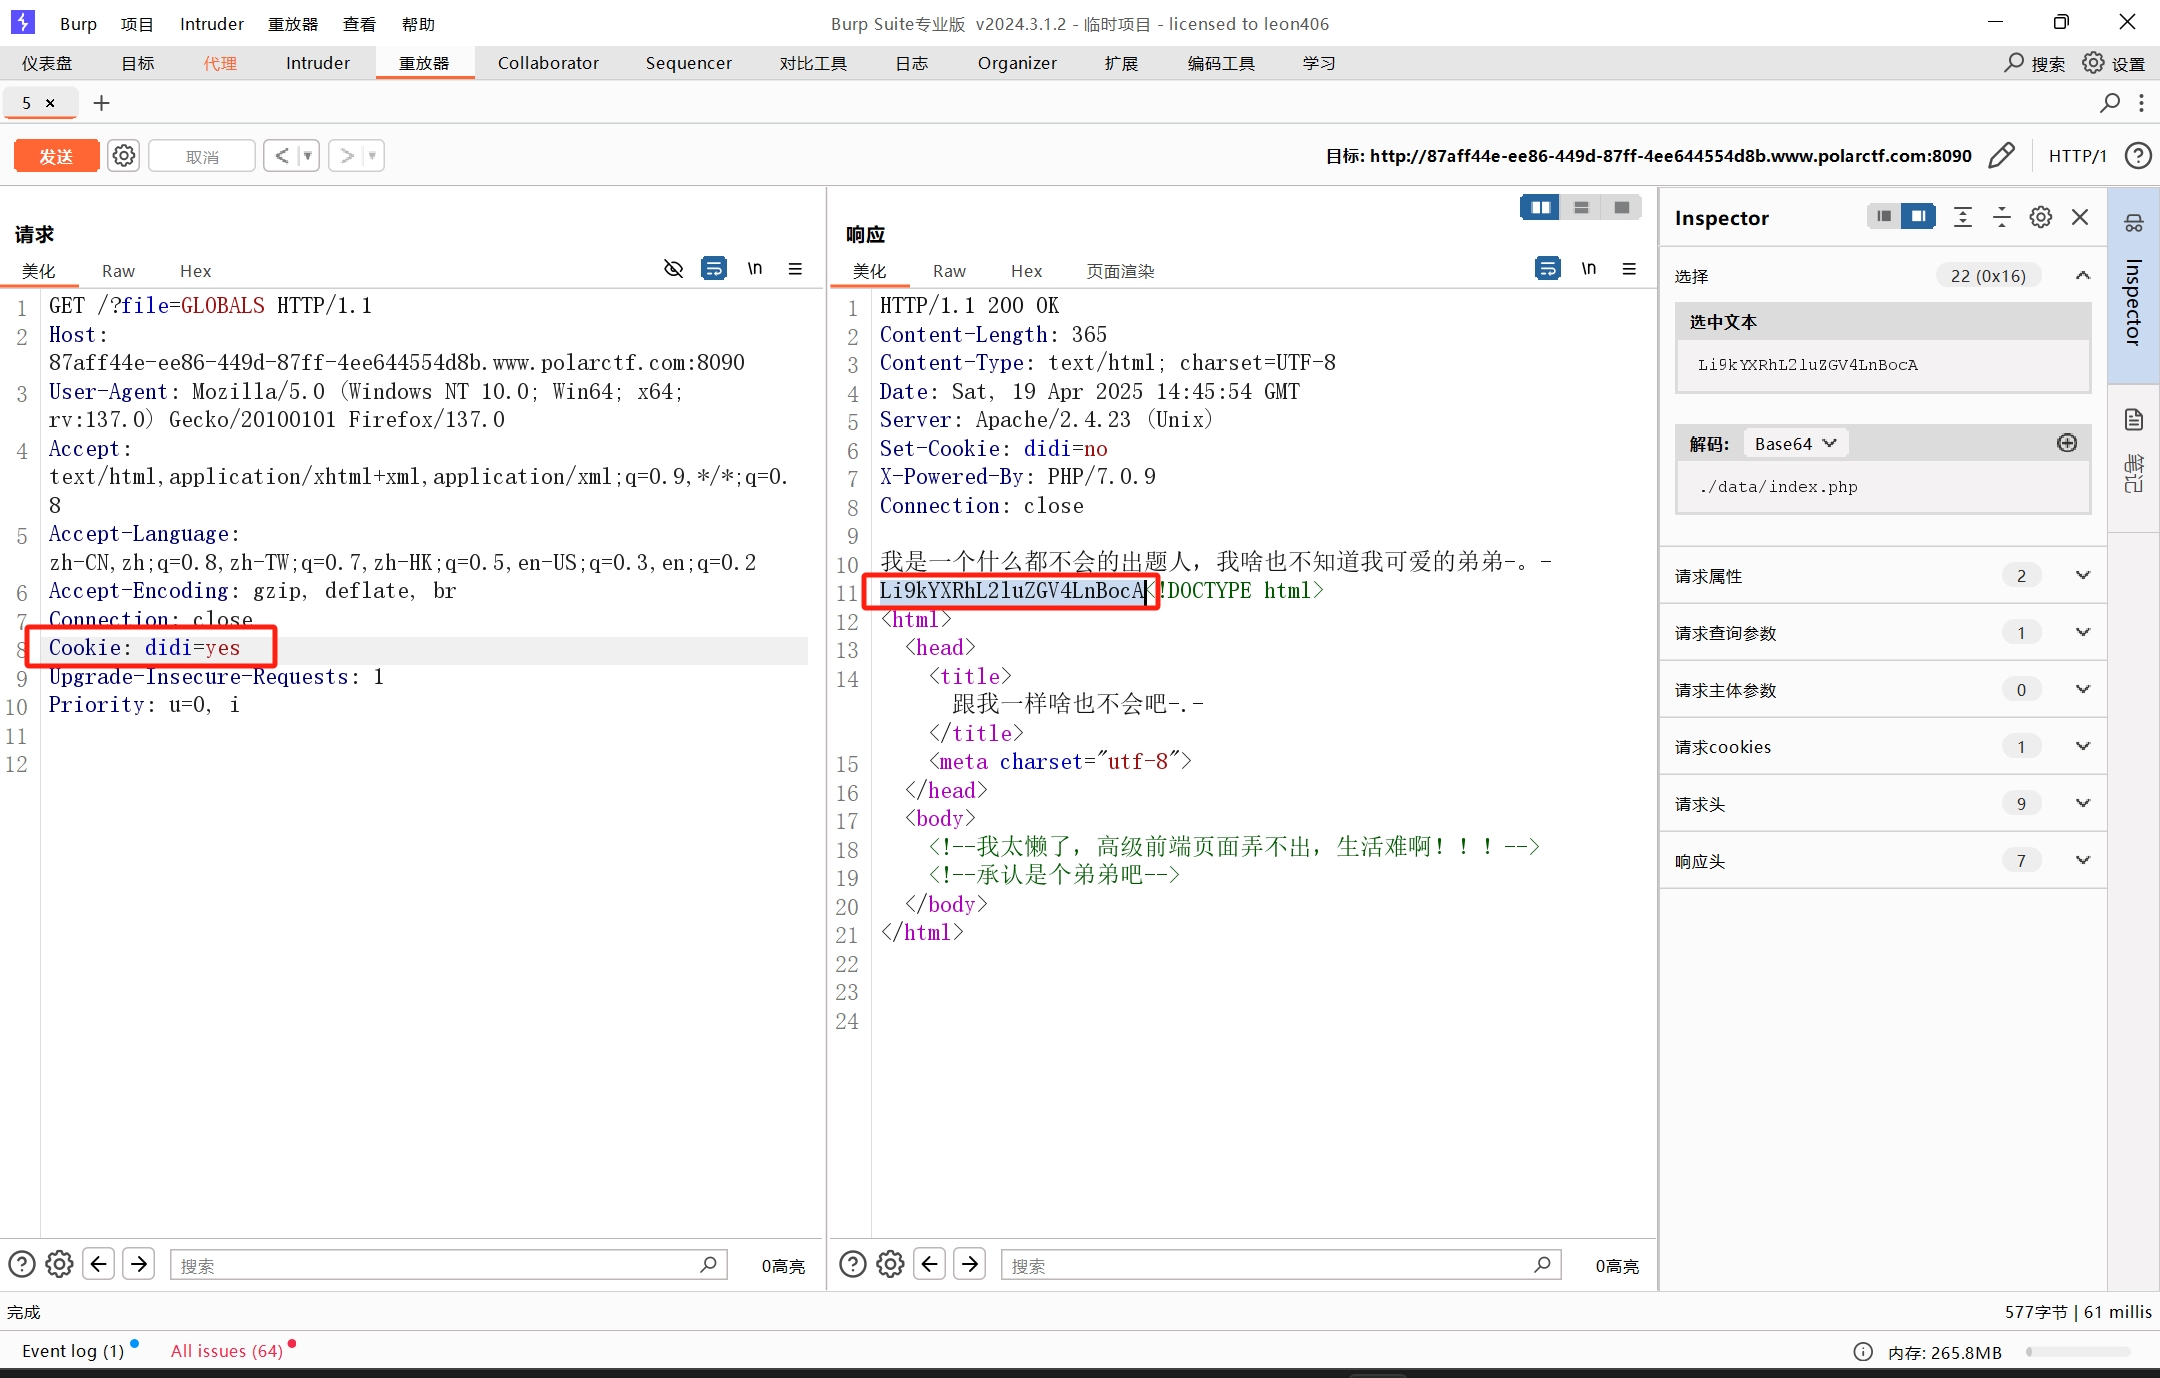This screenshot has width=2160, height=1378.
Task: Open Inspector settings gear icon
Action: tap(2040, 217)
